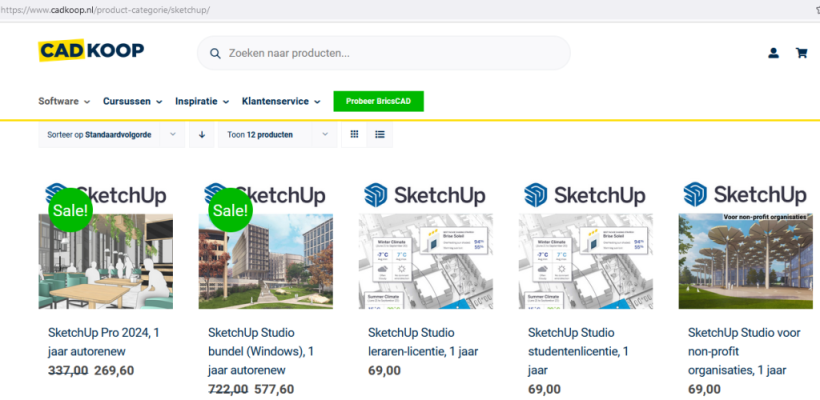Viewport: 820px width, 400px height.
Task: Click 69,00 price under studentenlicentie
Action: pos(544,390)
